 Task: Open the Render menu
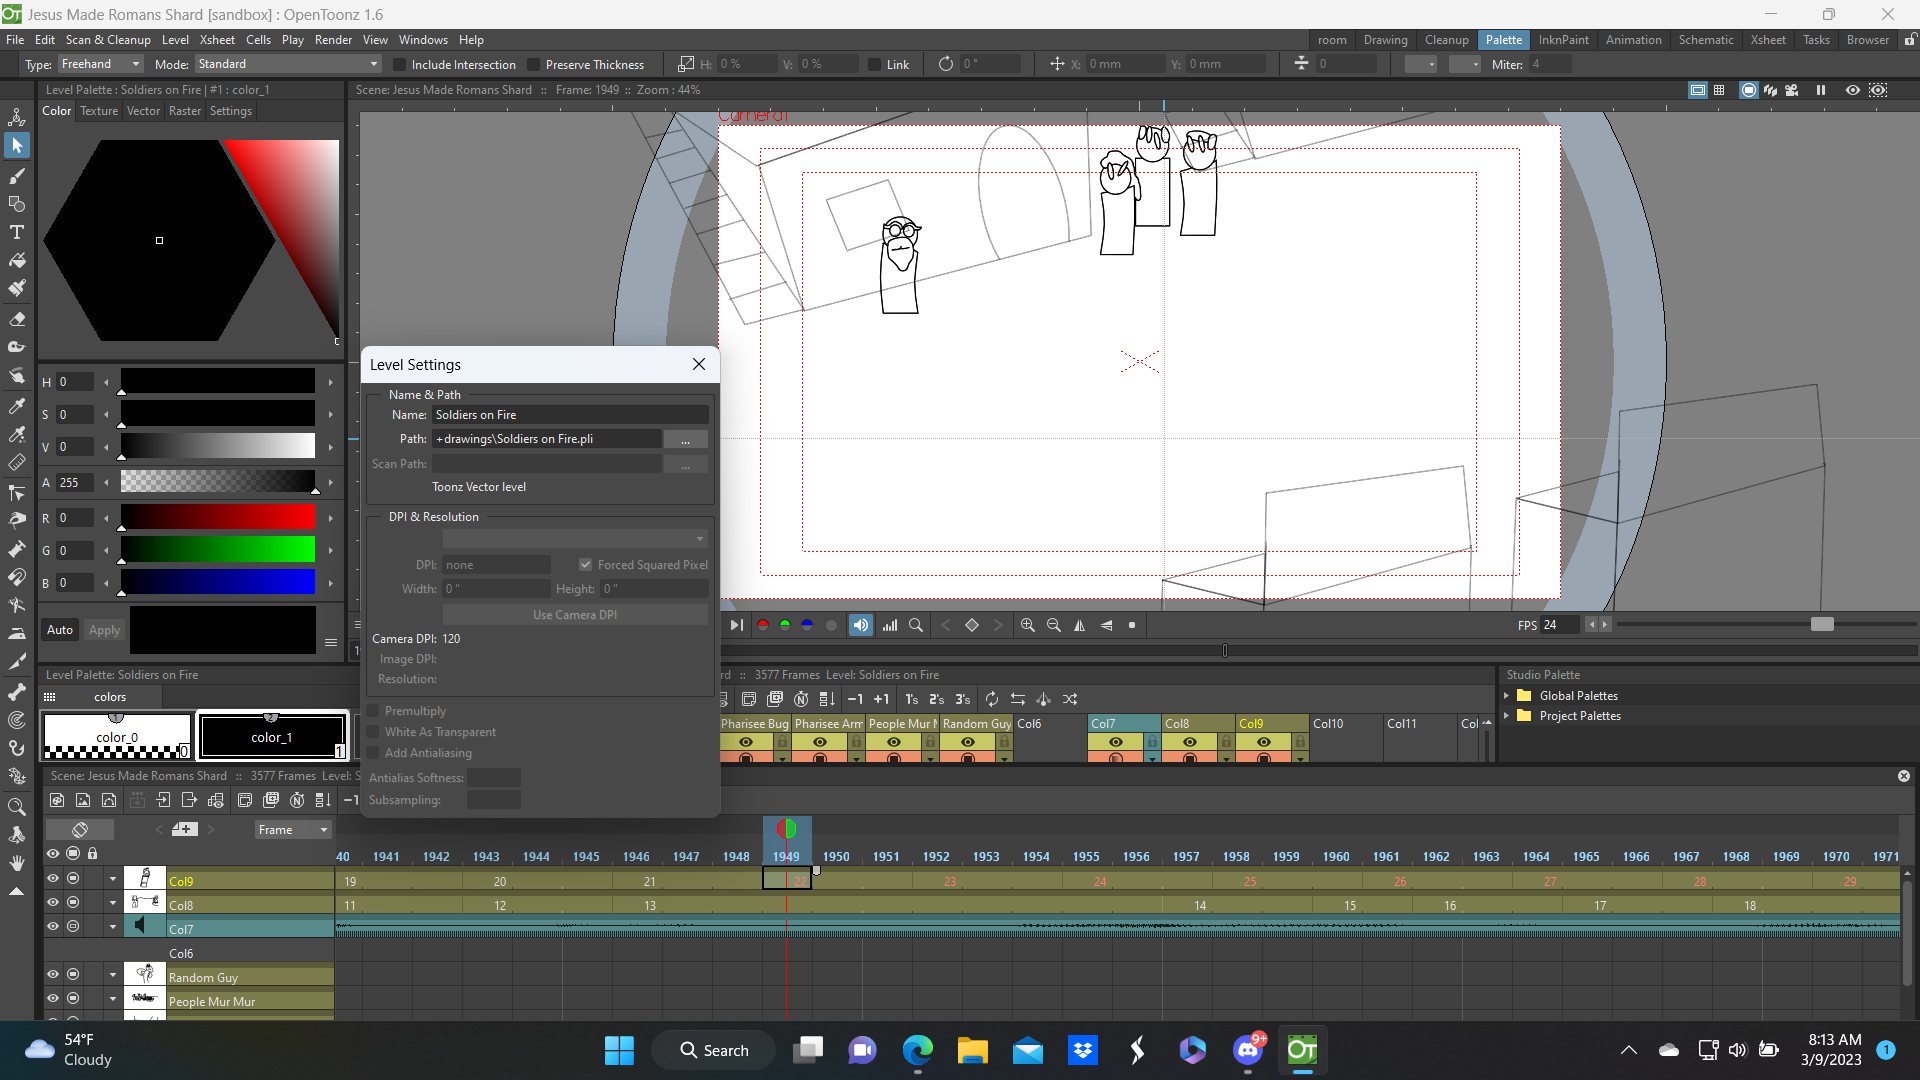coord(333,40)
